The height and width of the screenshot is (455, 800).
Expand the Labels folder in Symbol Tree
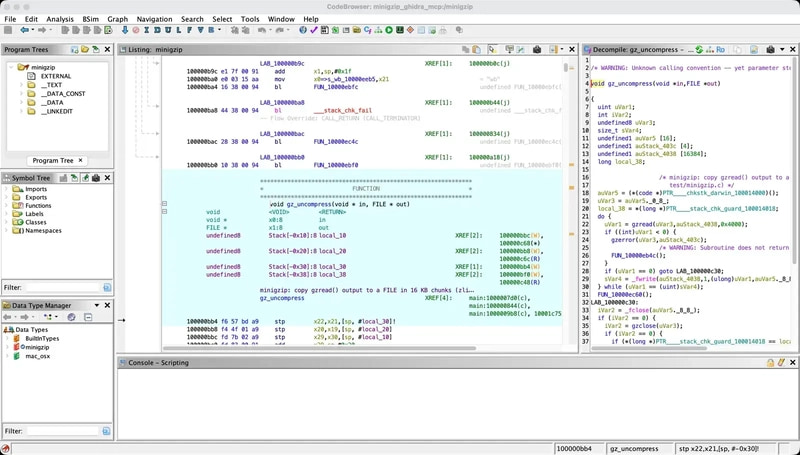7,214
